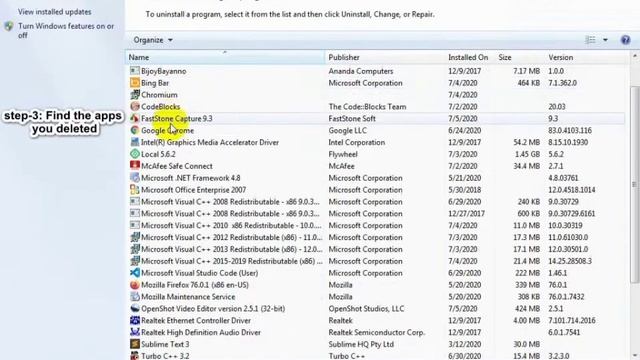Click the version 12.0.4518.1014 cell
Screen dimensions: 640x360
(572, 190)
